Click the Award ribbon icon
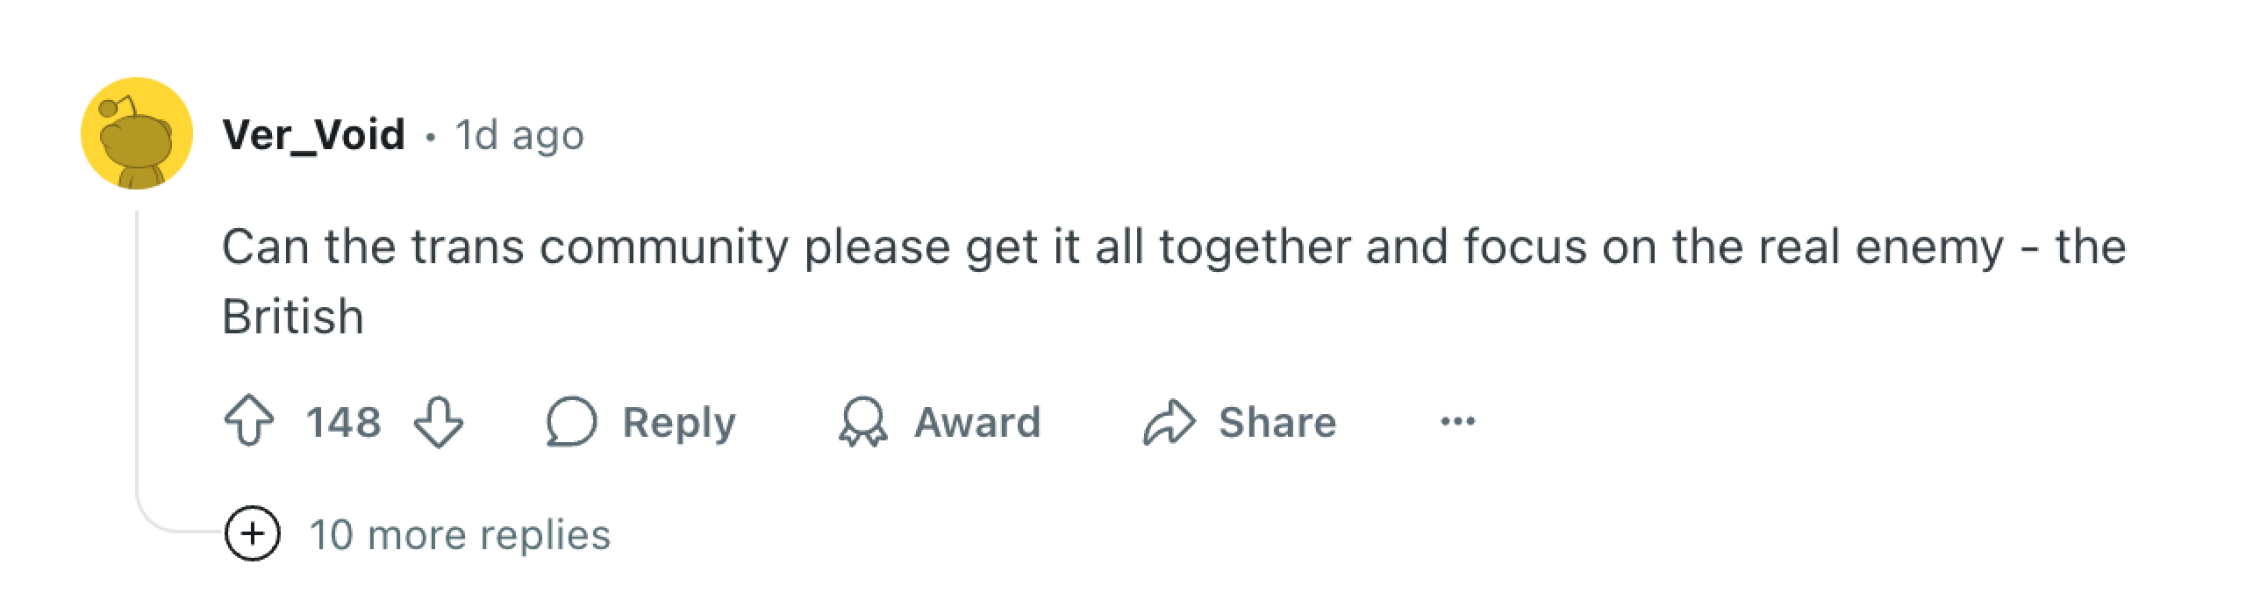The height and width of the screenshot is (600, 2253). 862,422
